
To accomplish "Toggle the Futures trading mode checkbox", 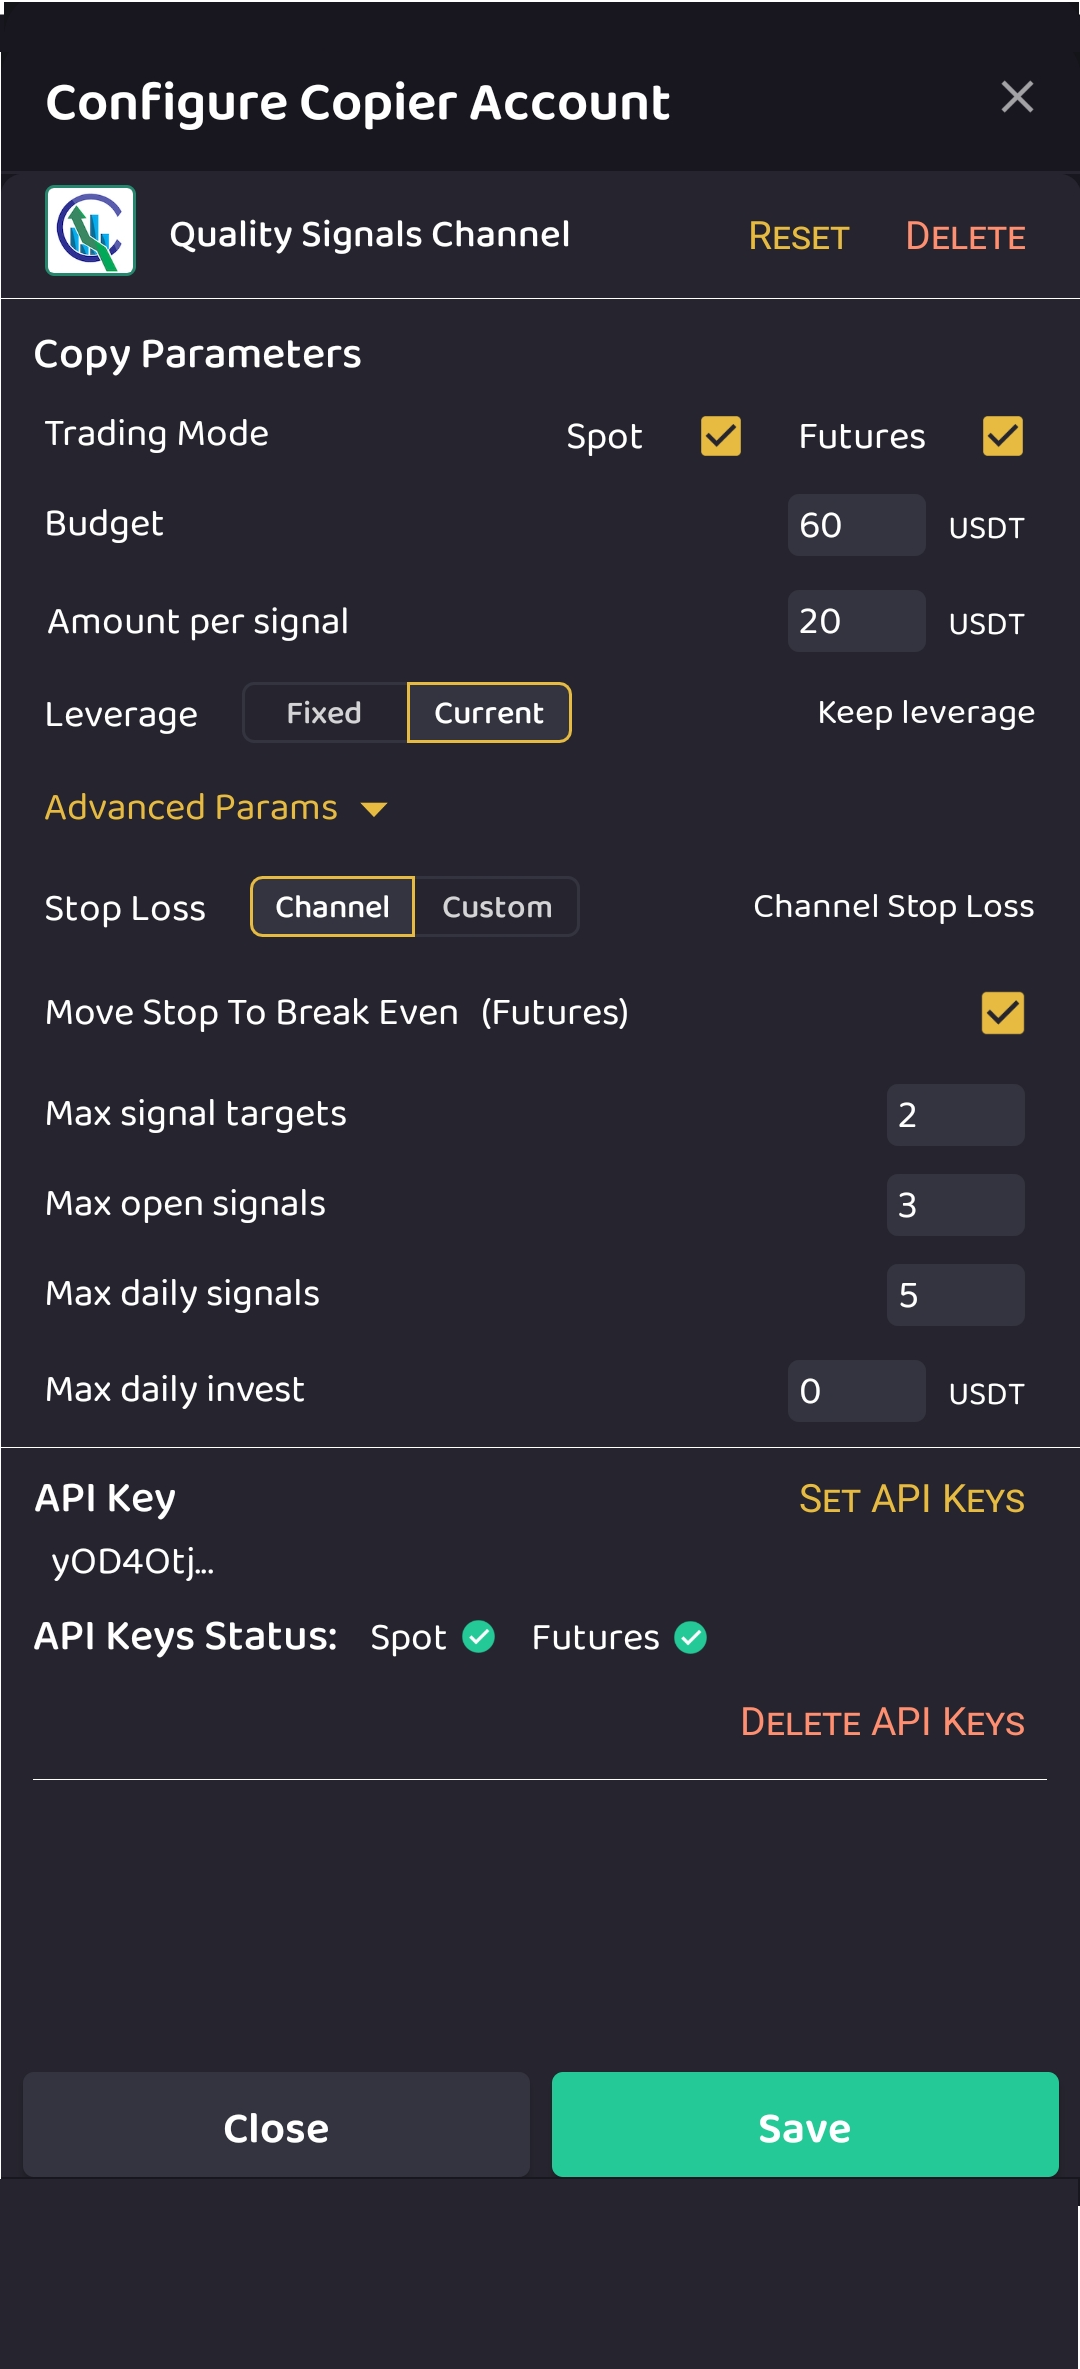I will point(1002,436).
